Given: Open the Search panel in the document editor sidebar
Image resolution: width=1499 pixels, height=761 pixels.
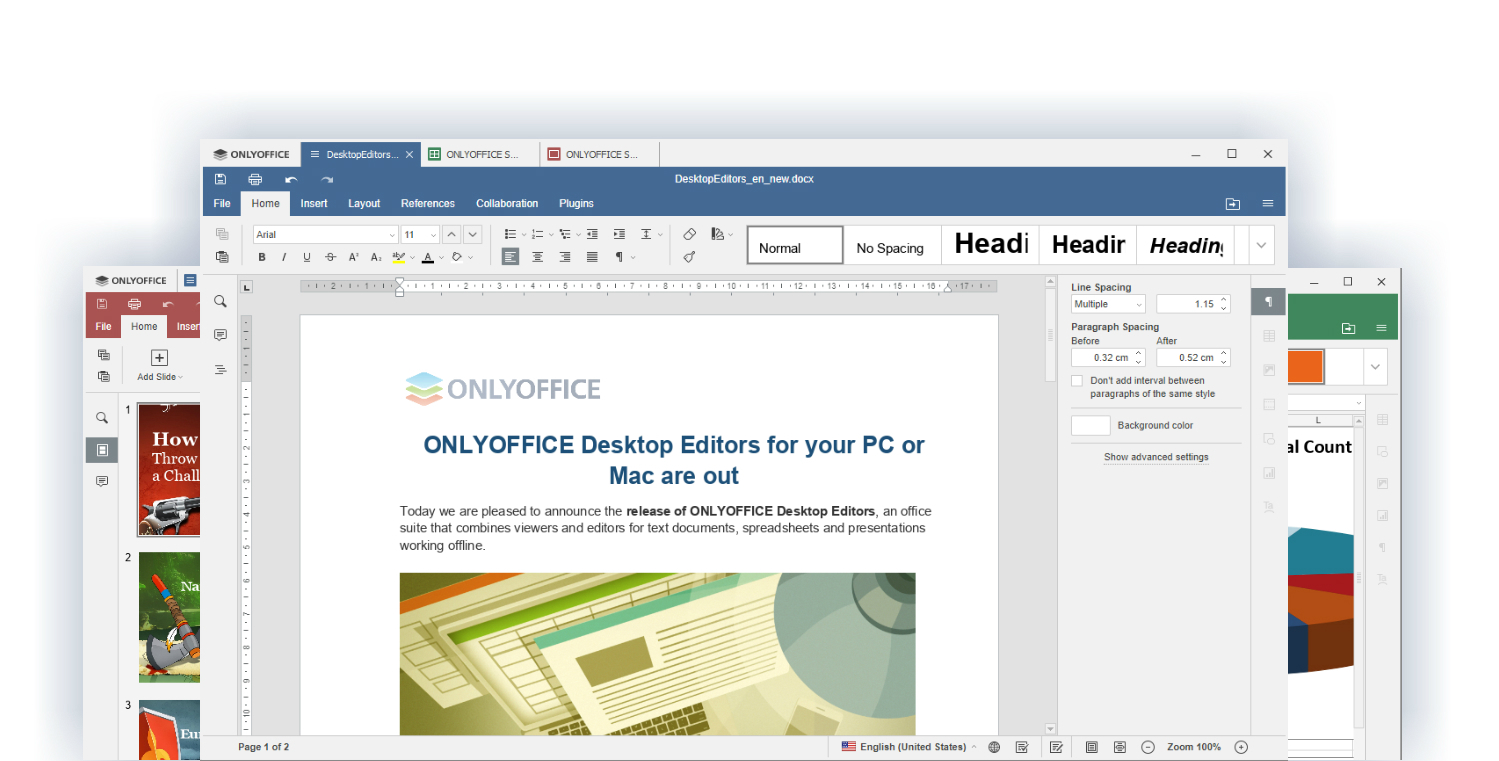Looking at the screenshot, I should [x=221, y=301].
